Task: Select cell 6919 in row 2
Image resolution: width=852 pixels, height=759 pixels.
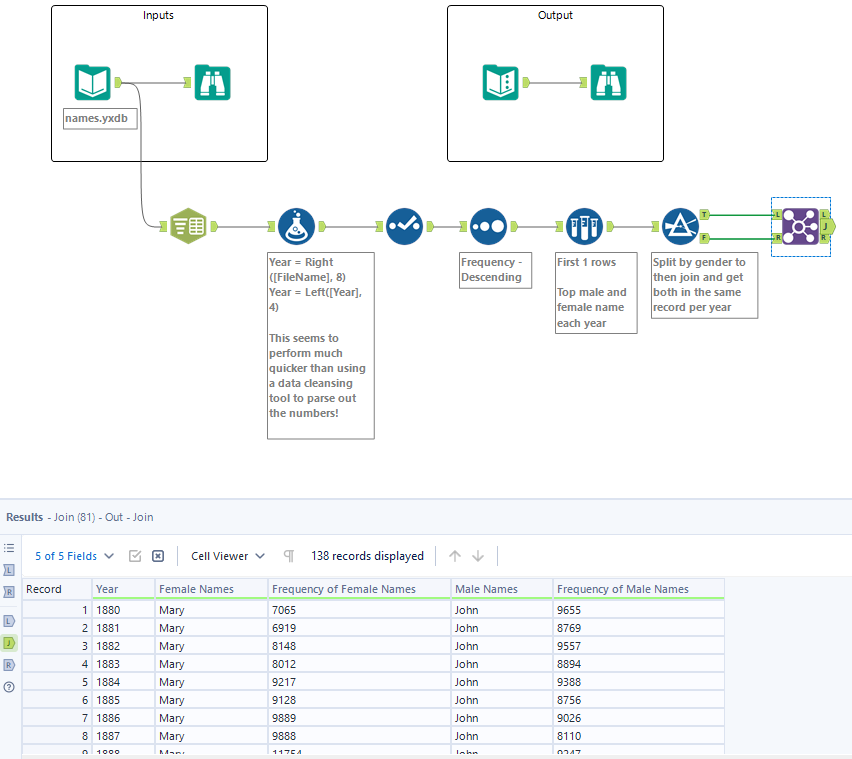Action: [x=359, y=628]
